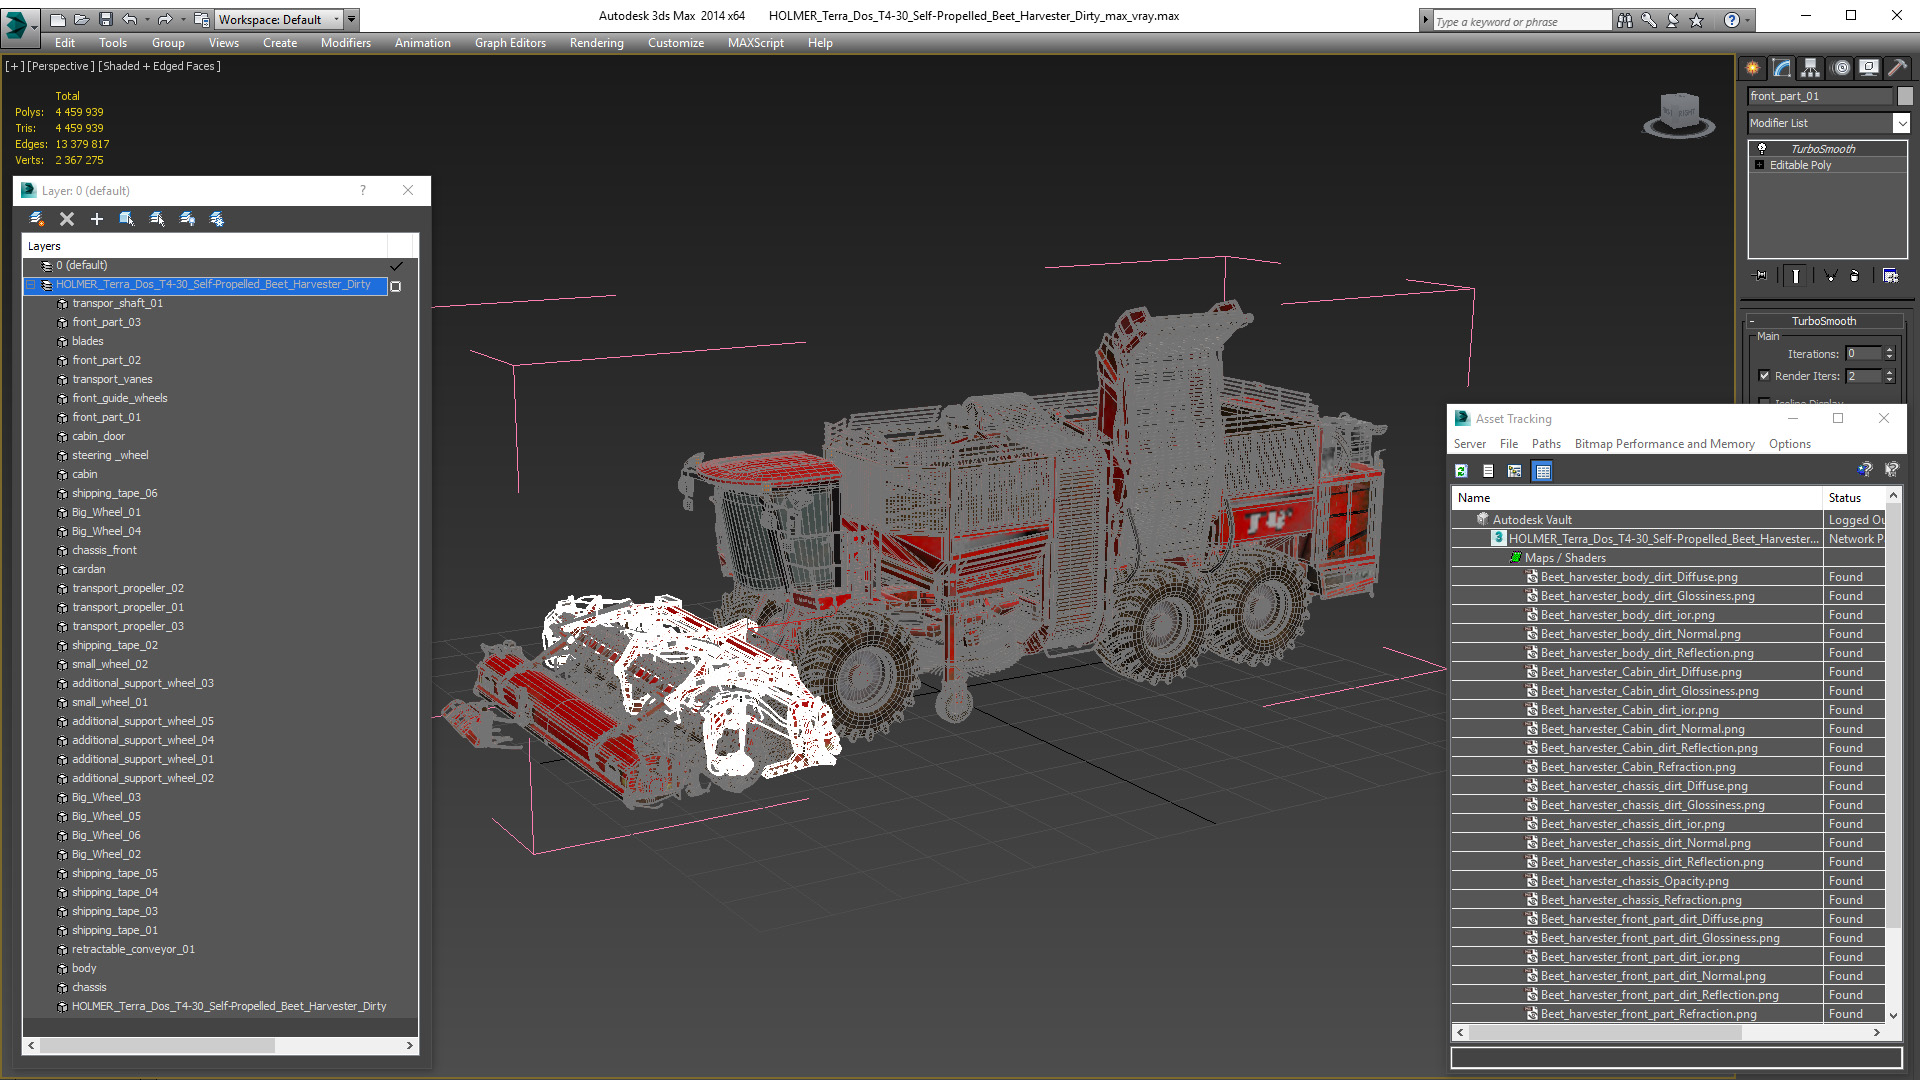This screenshot has height=1080, width=1920.
Task: Open Bitmap Performance and Memory menu
Action: pyautogui.click(x=1664, y=444)
